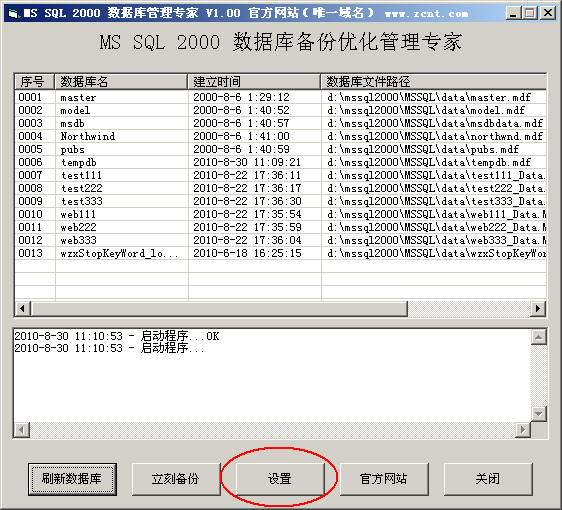Click log panel scroll down arrow

(x=539, y=414)
